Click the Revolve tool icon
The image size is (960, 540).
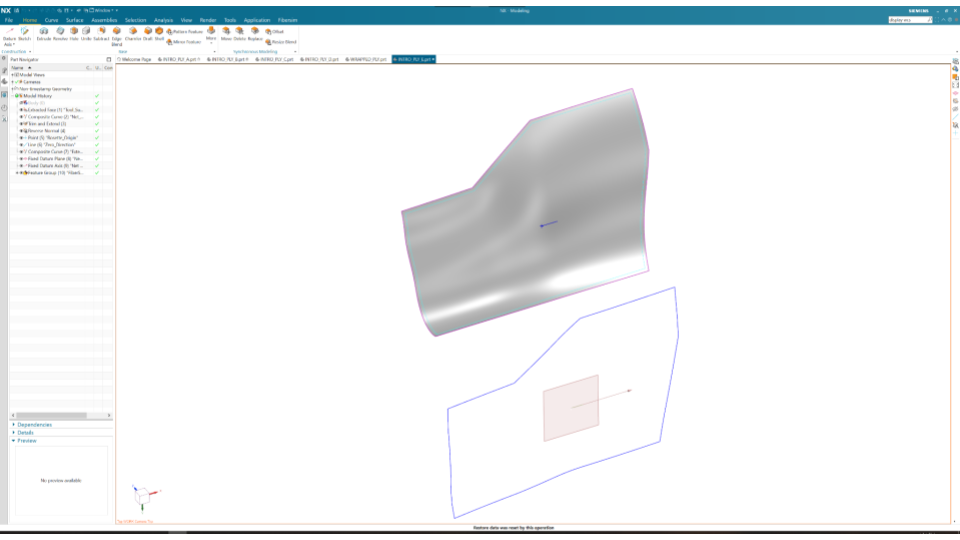(60, 33)
